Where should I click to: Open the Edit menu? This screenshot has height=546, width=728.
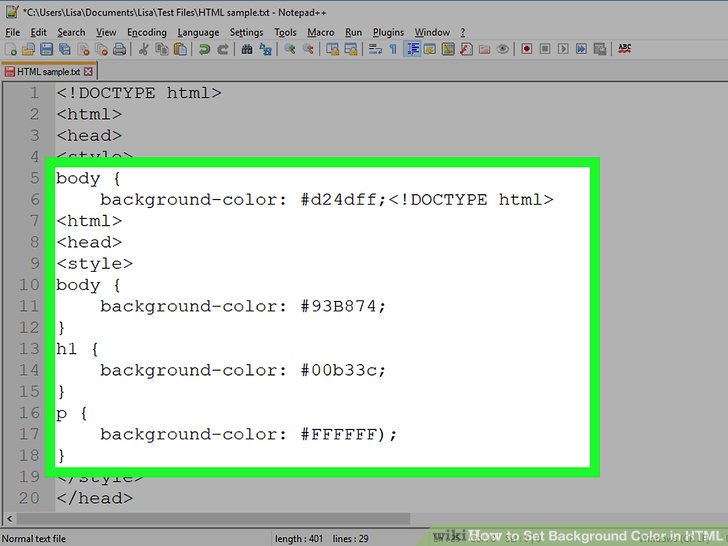[39, 32]
